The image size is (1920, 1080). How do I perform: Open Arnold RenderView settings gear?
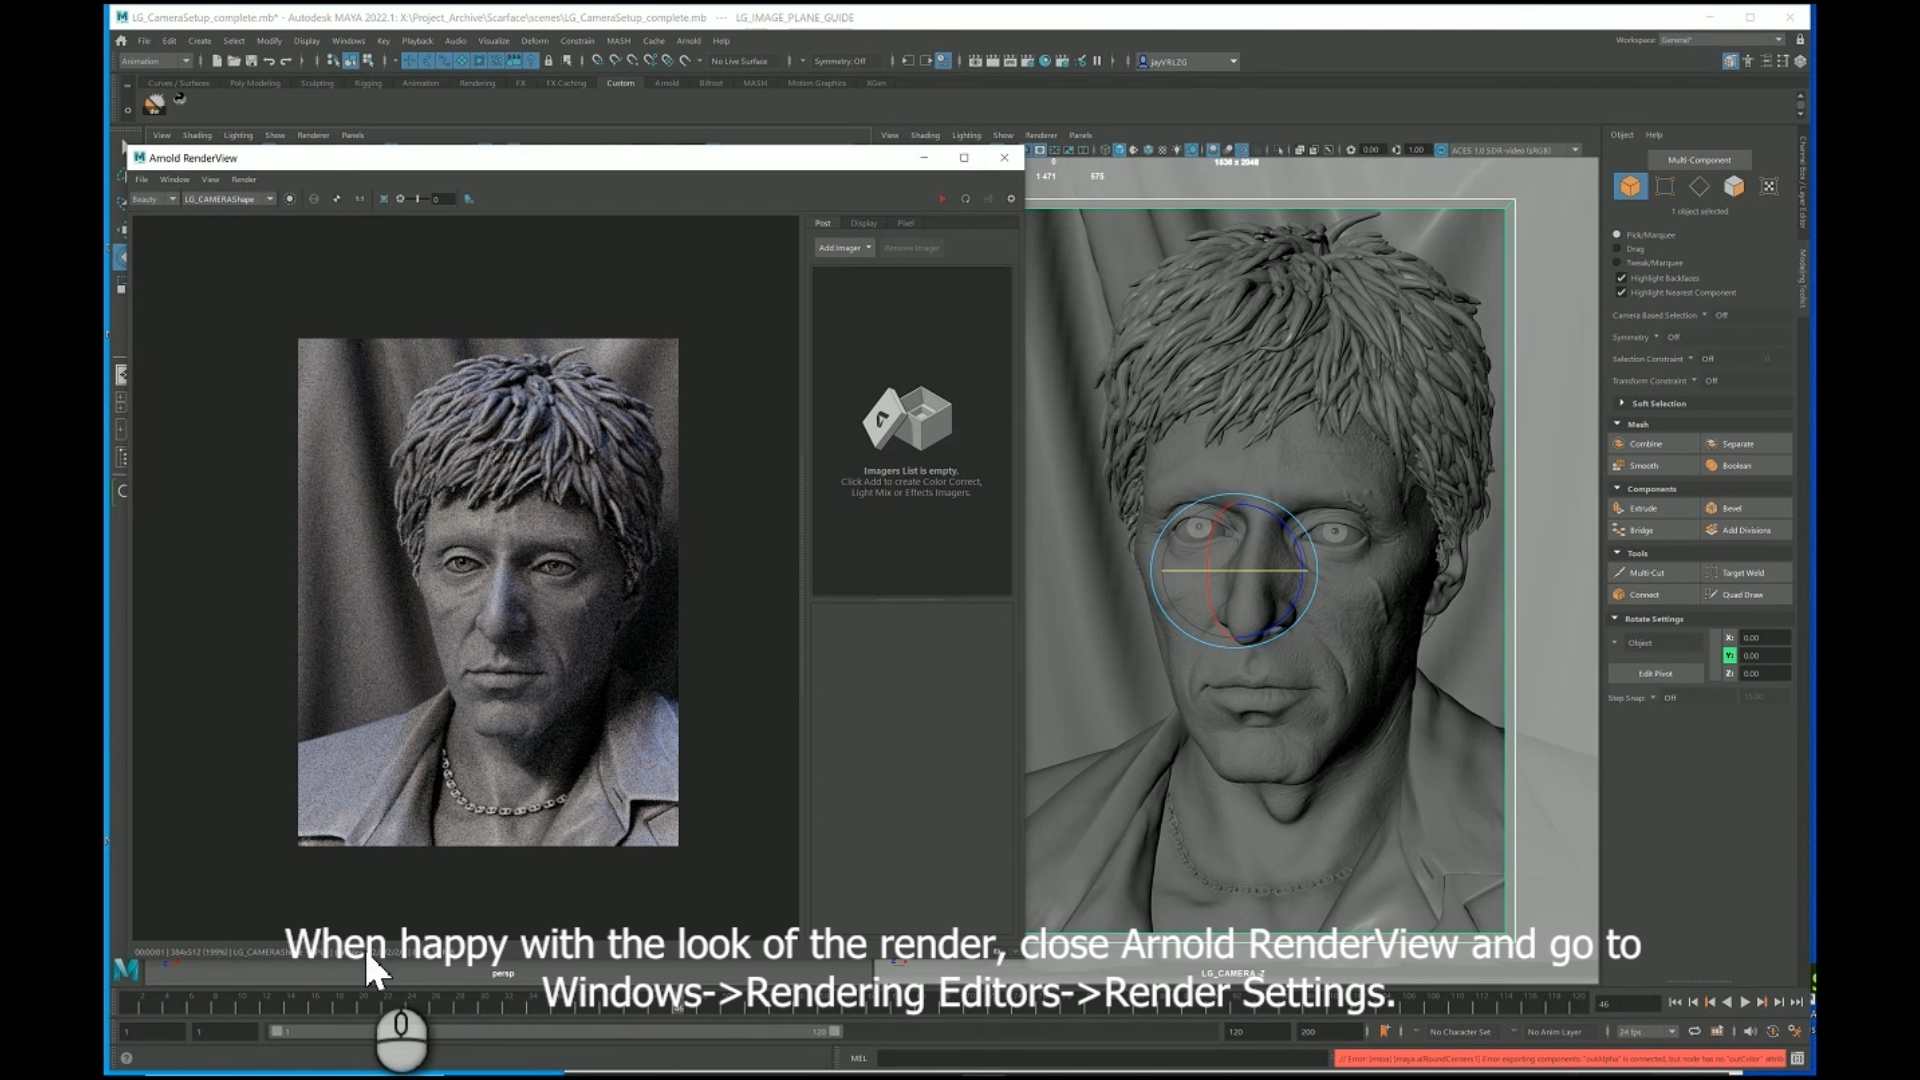(x=1011, y=199)
